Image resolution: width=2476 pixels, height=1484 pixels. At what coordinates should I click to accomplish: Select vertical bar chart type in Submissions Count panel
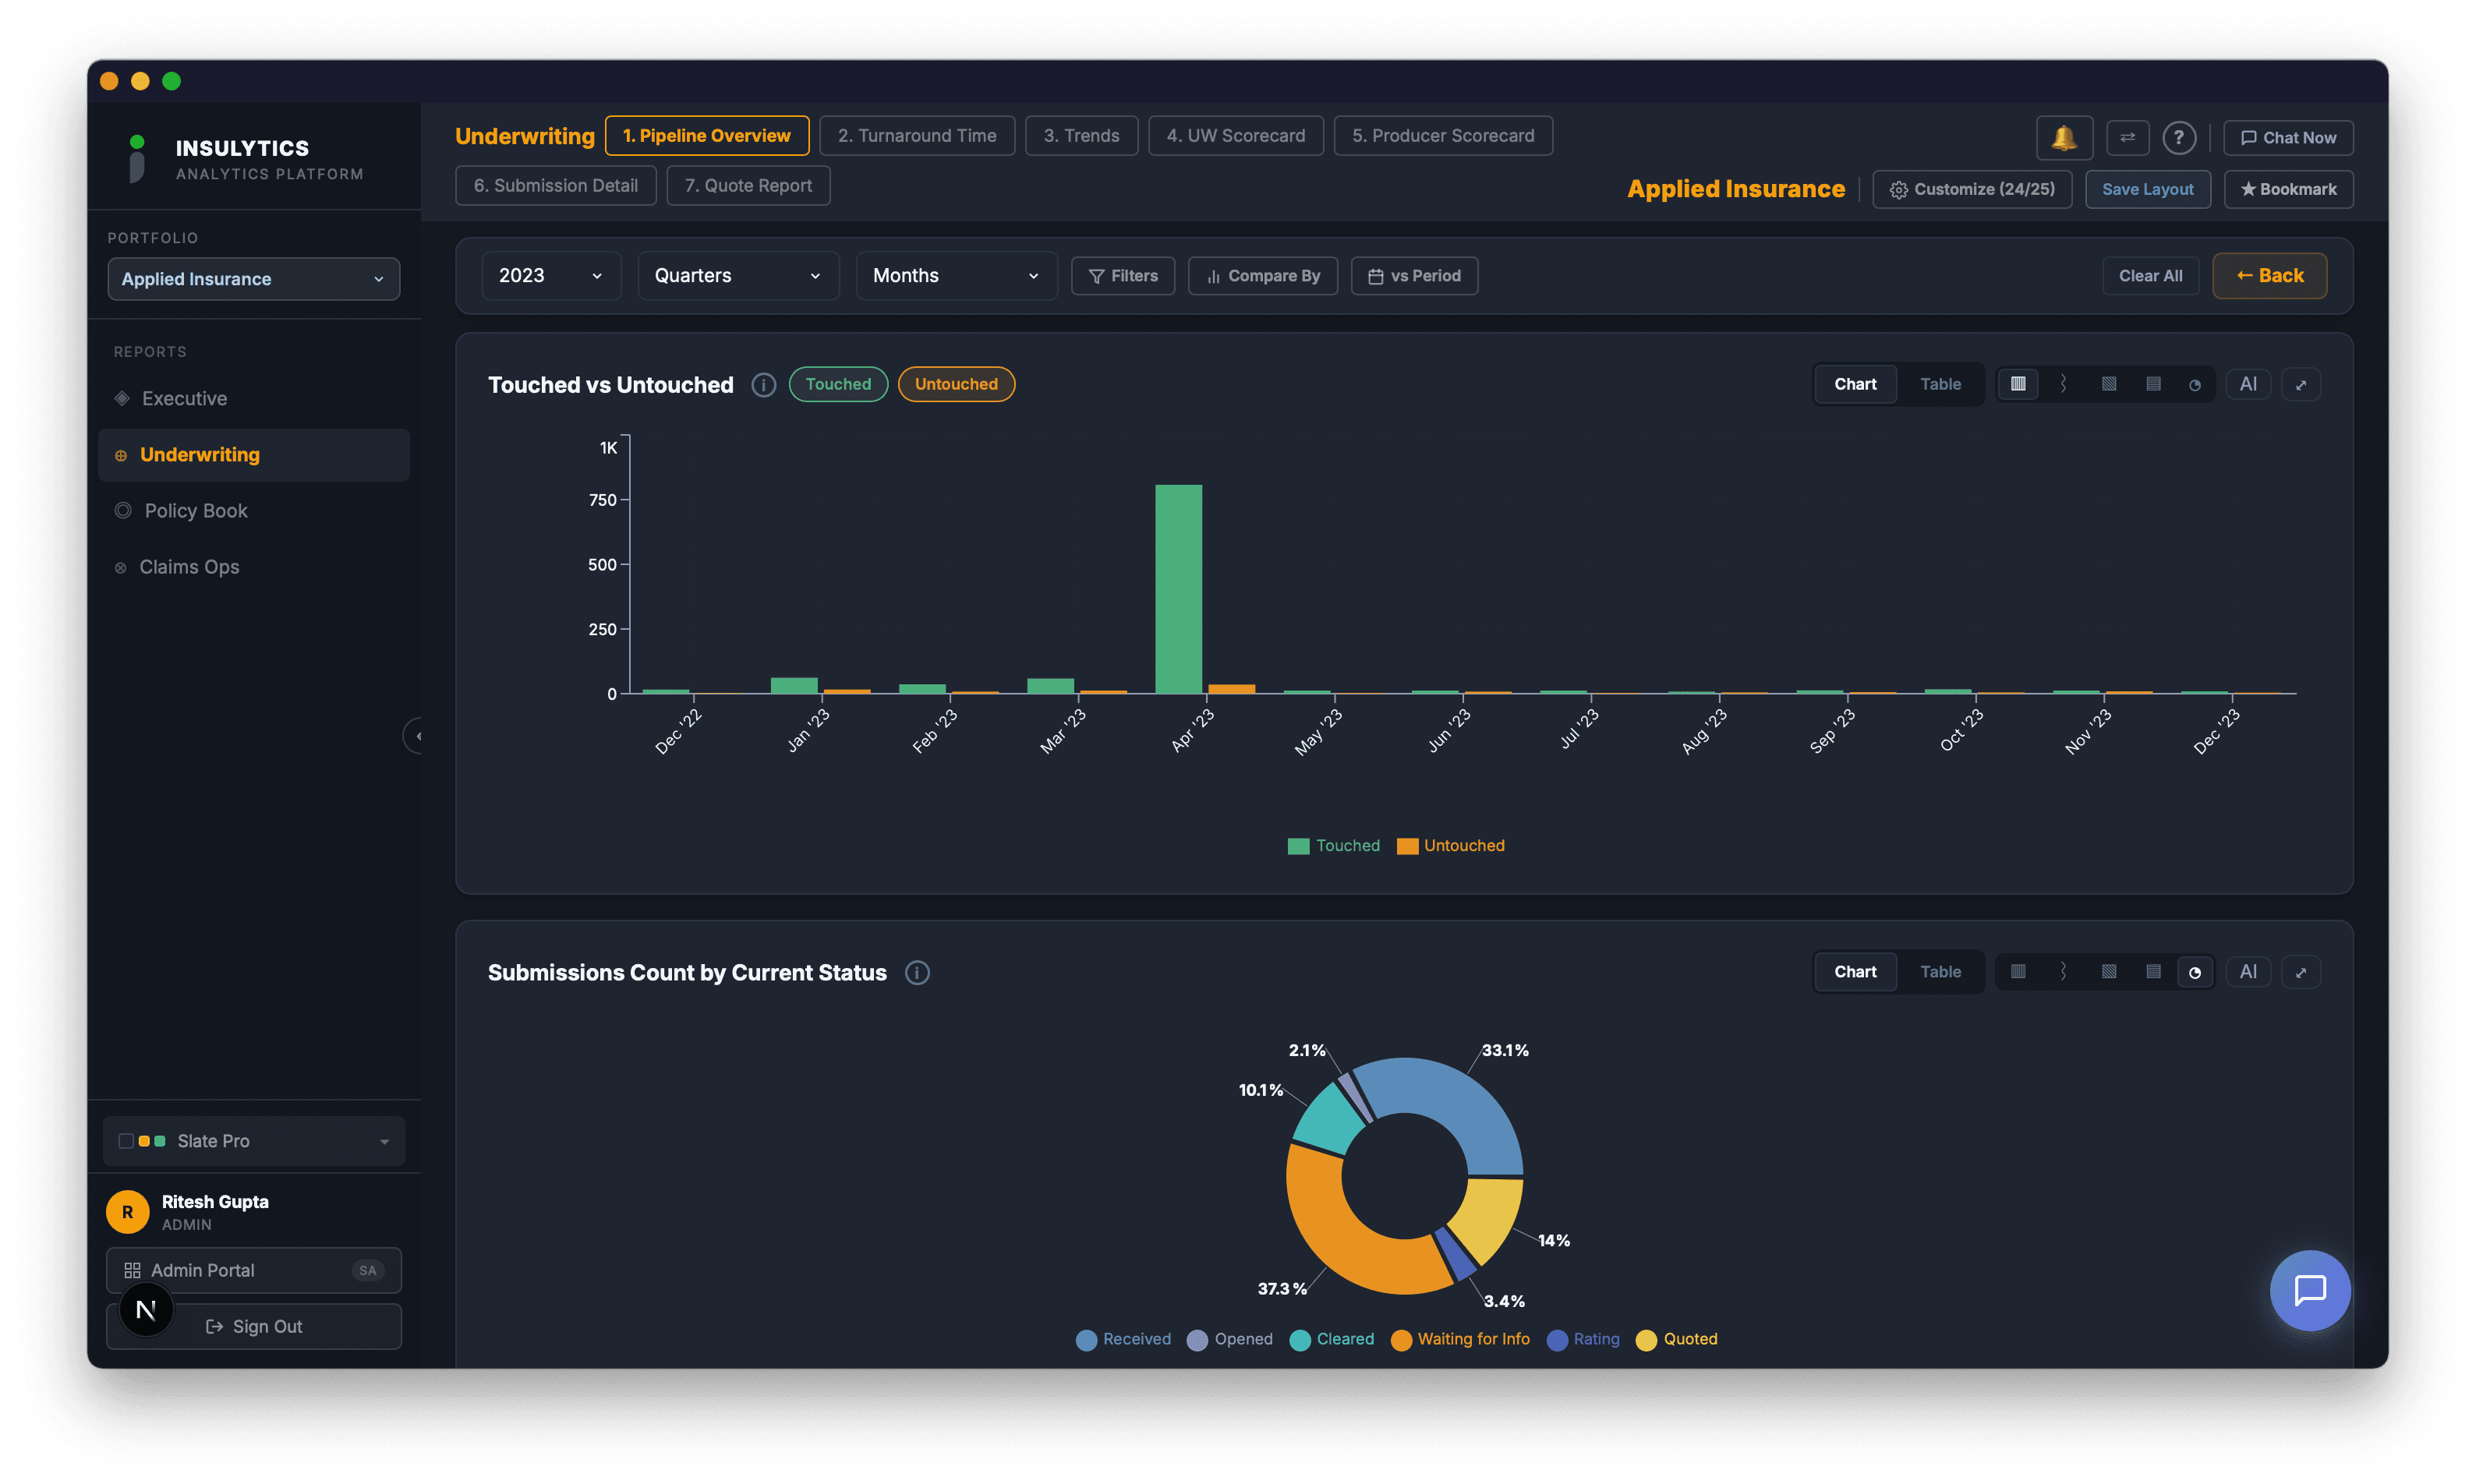tap(2018, 971)
